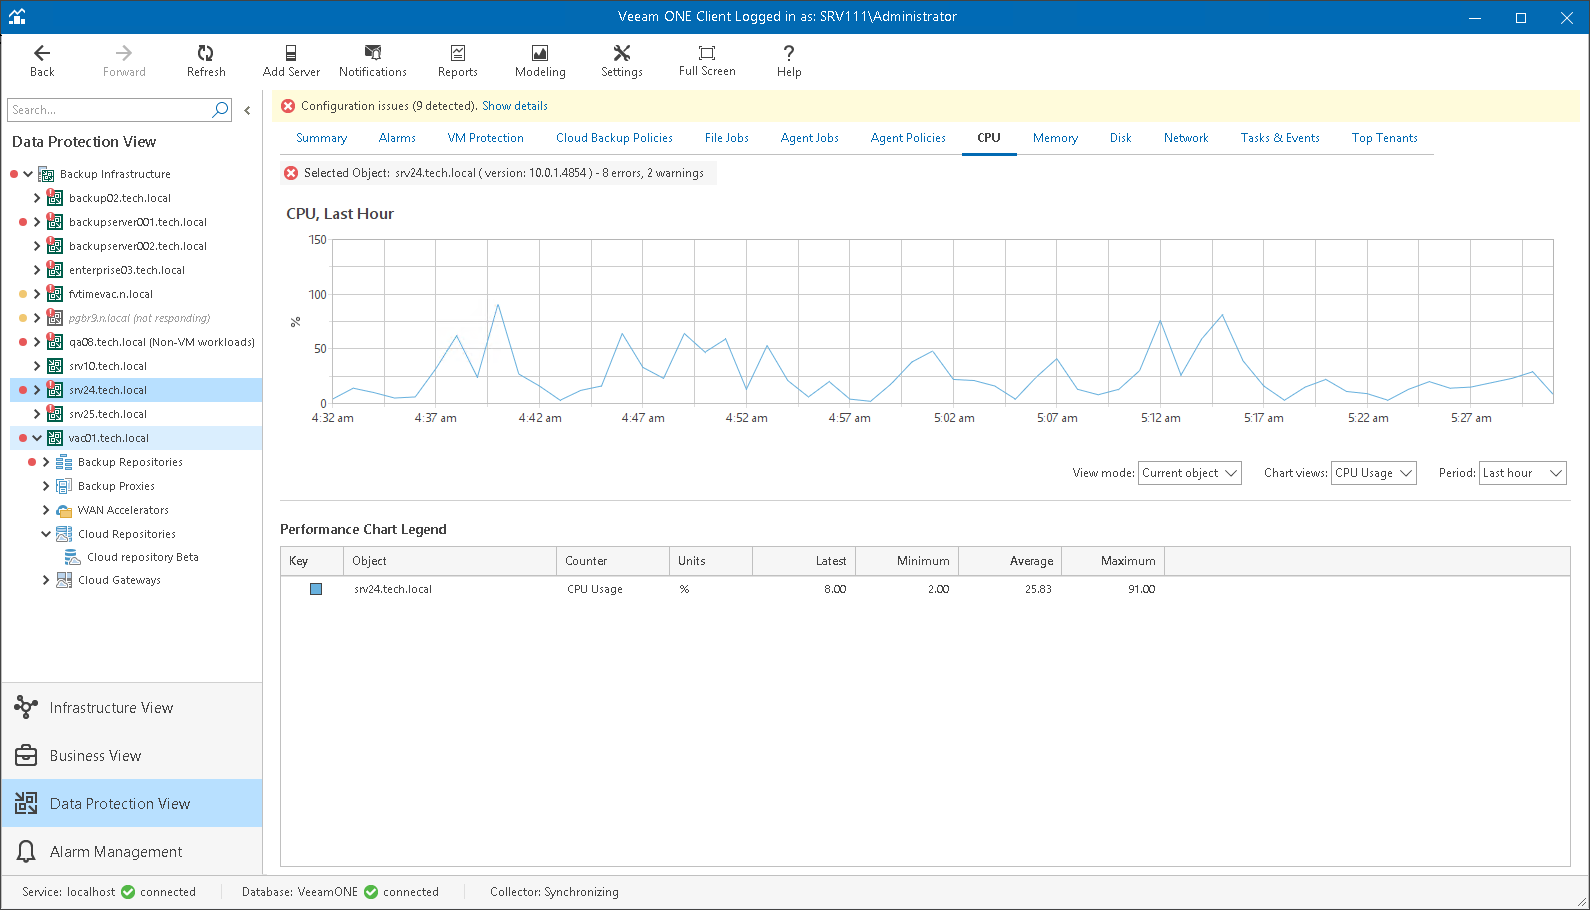
Task: Select fvtimevac.n.local in the tree
Action: [x=111, y=294]
